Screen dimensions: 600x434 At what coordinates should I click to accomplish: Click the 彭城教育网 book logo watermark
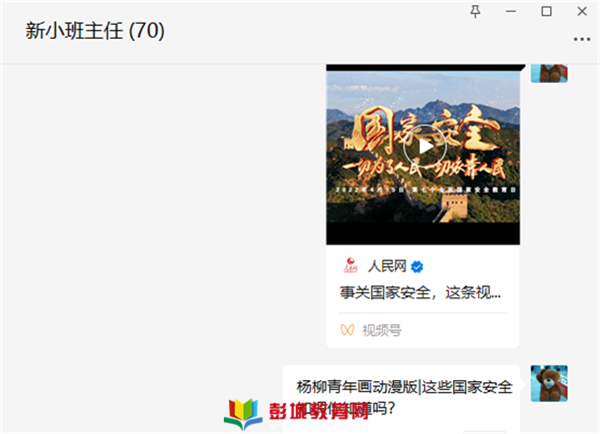coord(243,414)
